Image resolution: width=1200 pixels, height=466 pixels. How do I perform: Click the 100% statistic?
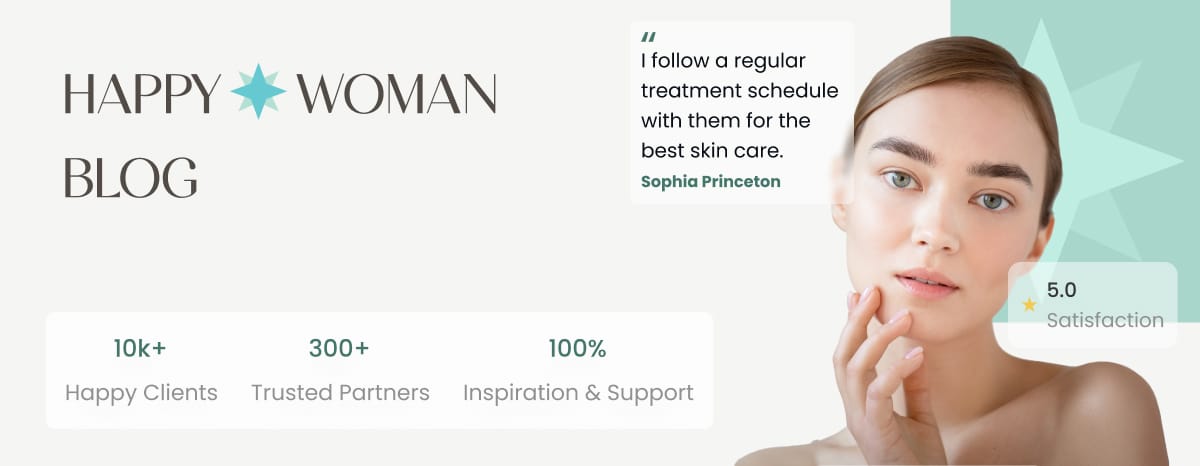click(x=577, y=348)
